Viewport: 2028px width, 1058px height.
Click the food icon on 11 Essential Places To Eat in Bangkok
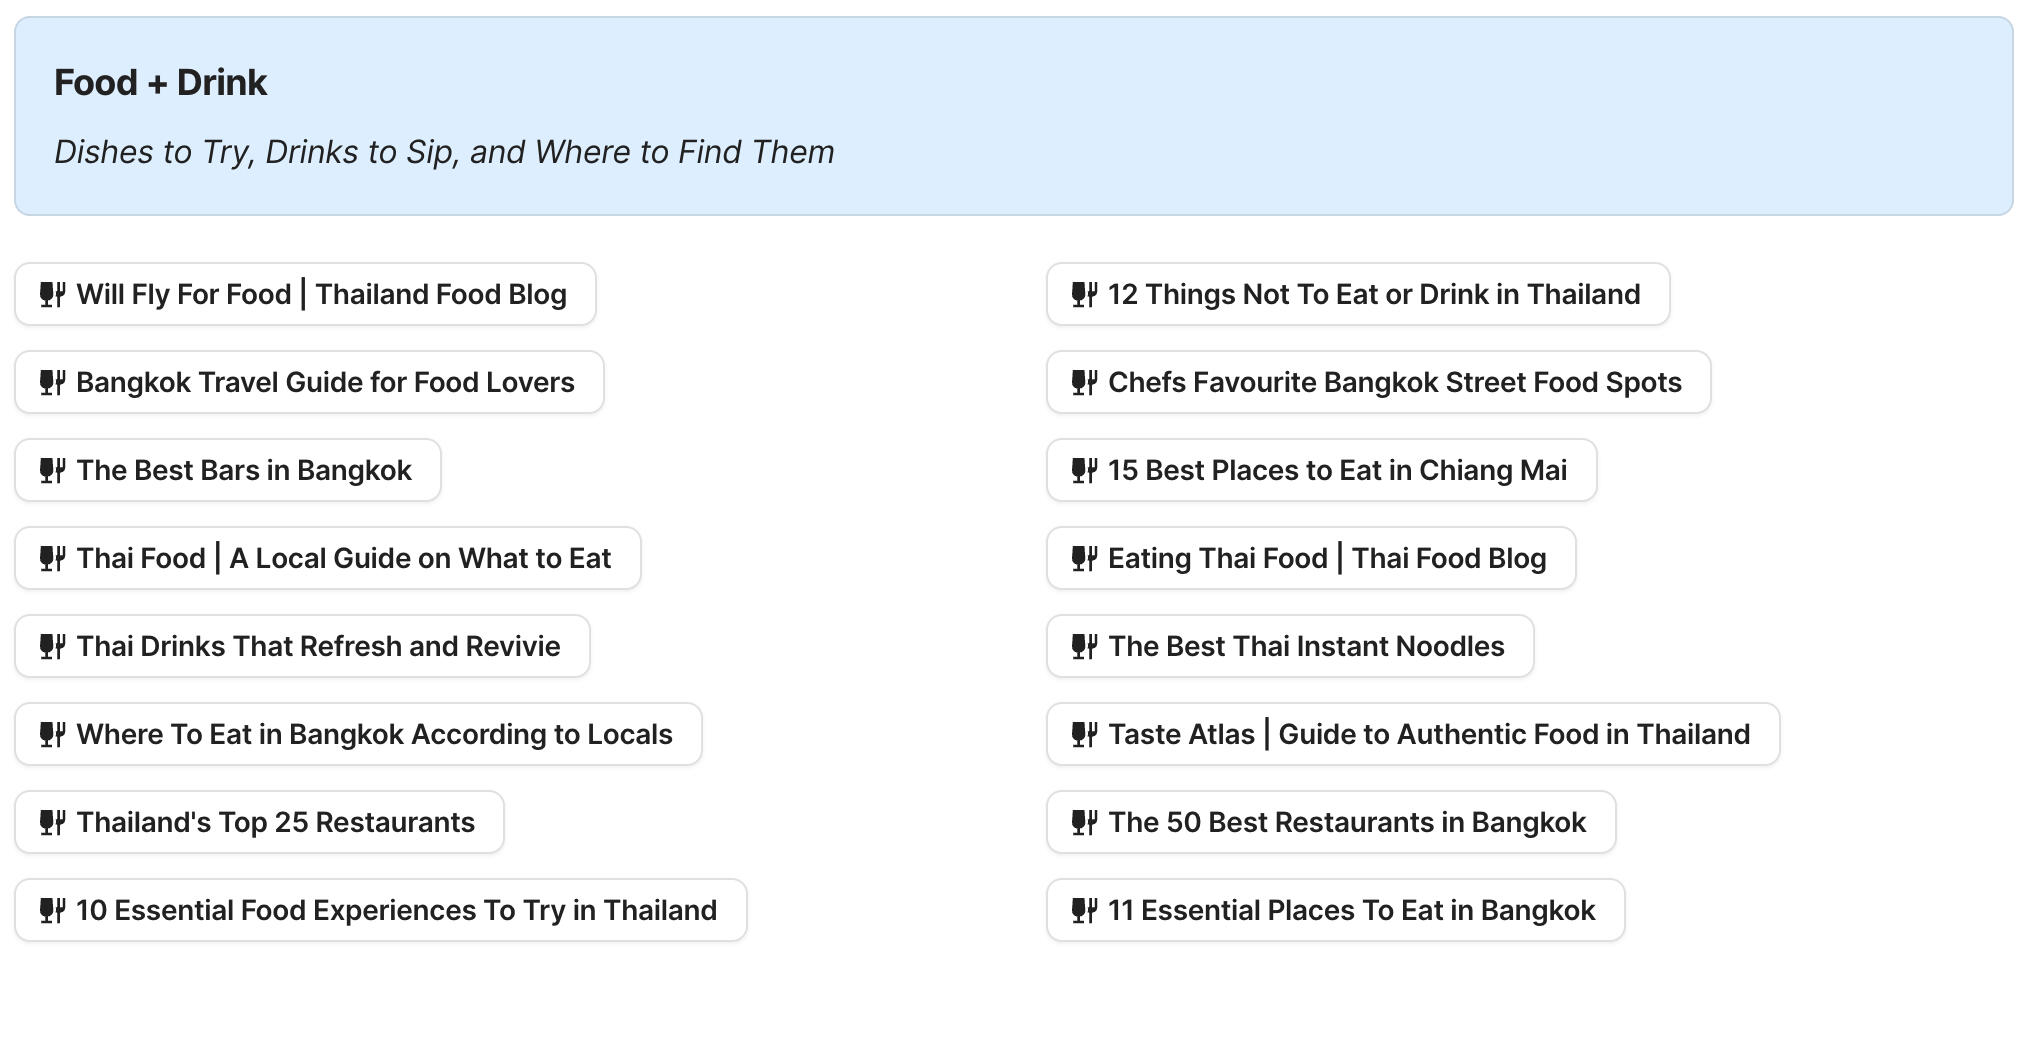(1084, 910)
